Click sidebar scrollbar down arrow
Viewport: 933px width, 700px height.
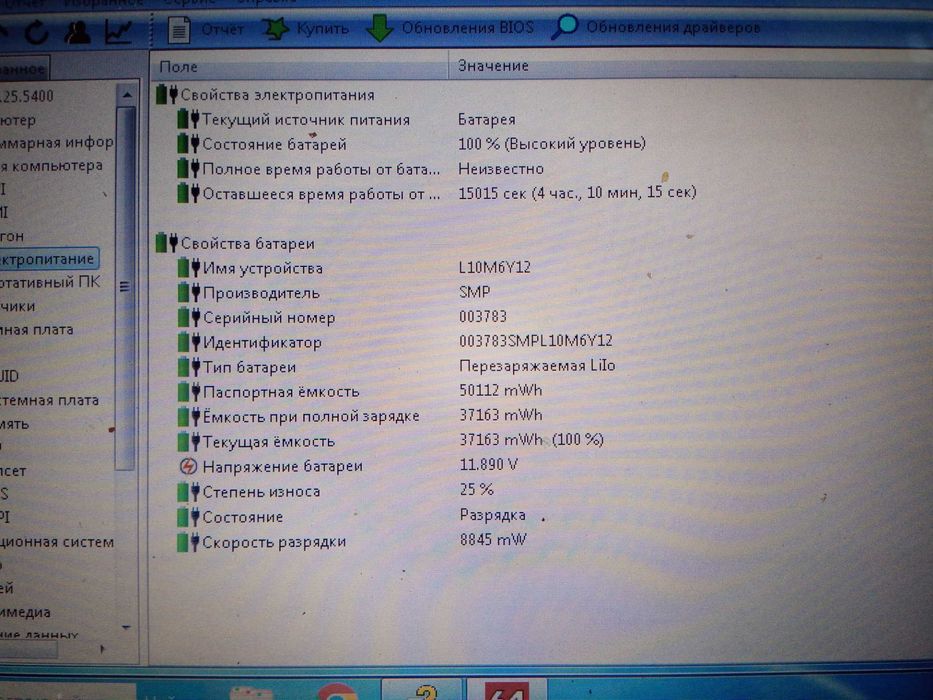pyautogui.click(x=126, y=627)
